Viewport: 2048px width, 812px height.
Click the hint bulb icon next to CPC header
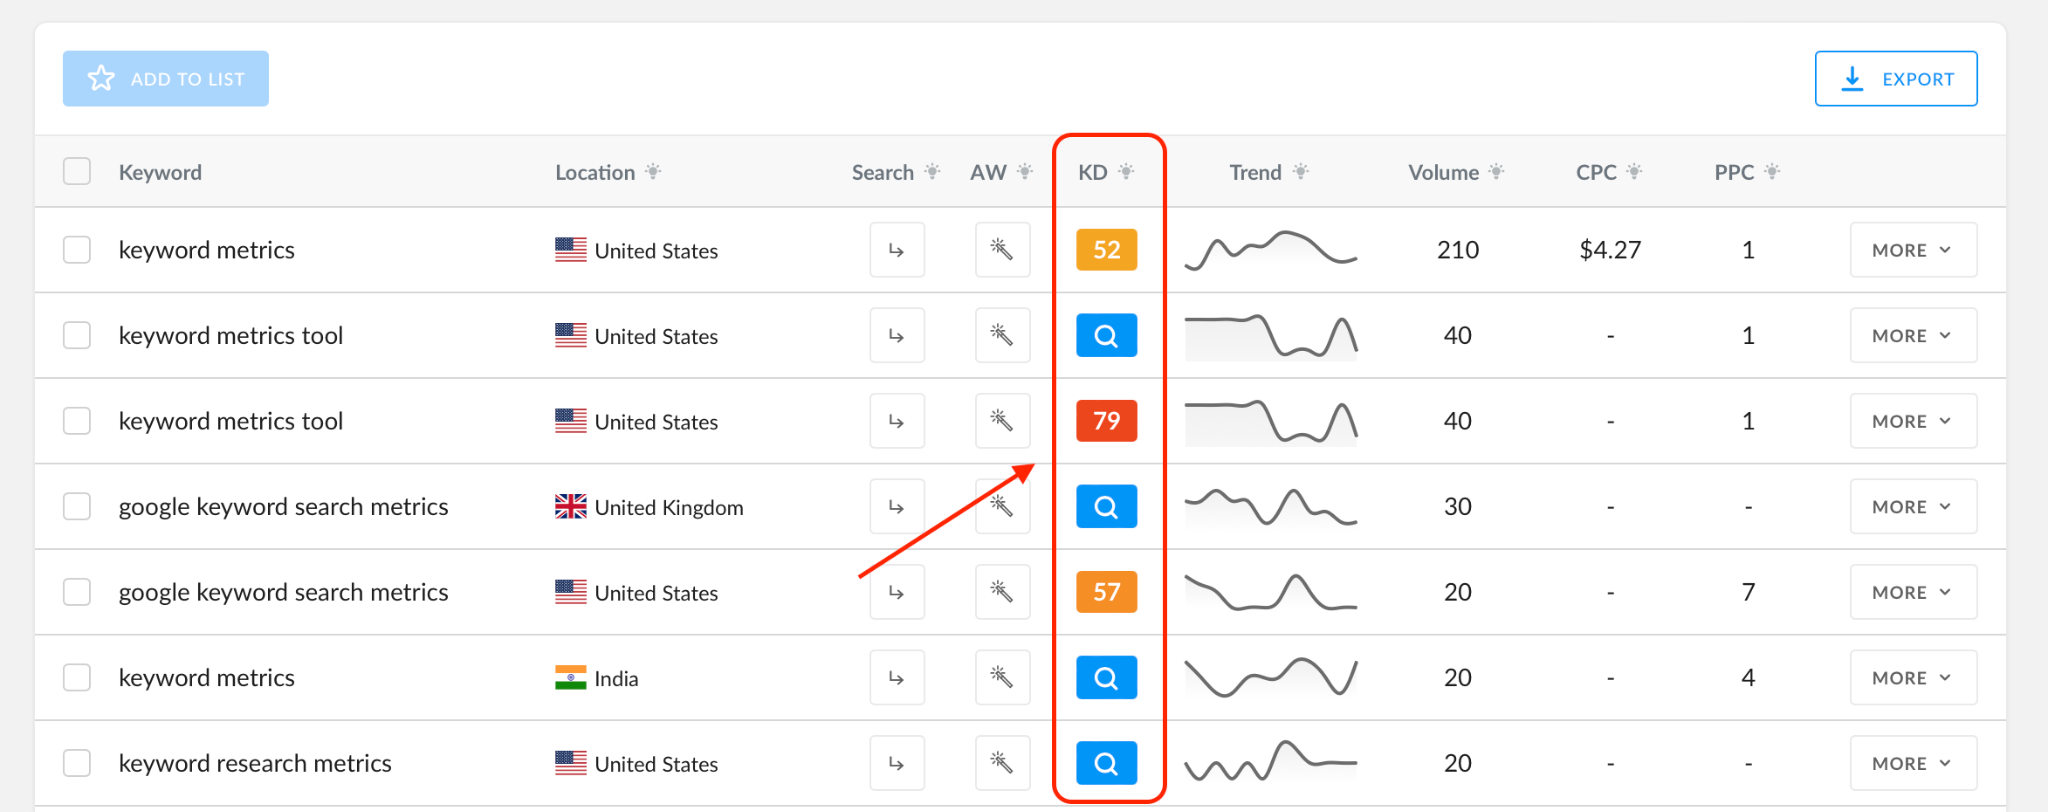click(x=1634, y=172)
